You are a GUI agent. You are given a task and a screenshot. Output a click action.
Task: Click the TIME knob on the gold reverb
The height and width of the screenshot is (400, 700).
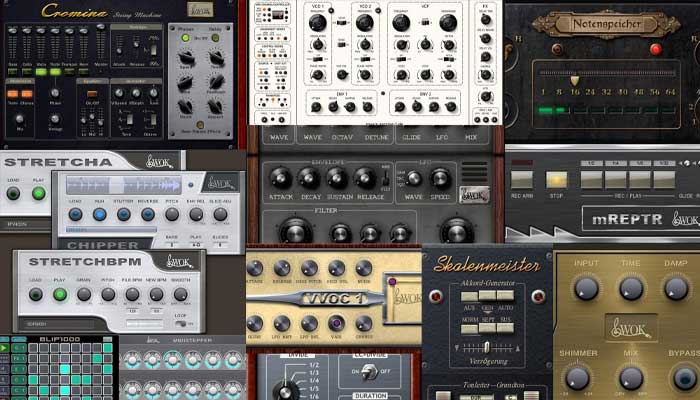[x=631, y=288]
